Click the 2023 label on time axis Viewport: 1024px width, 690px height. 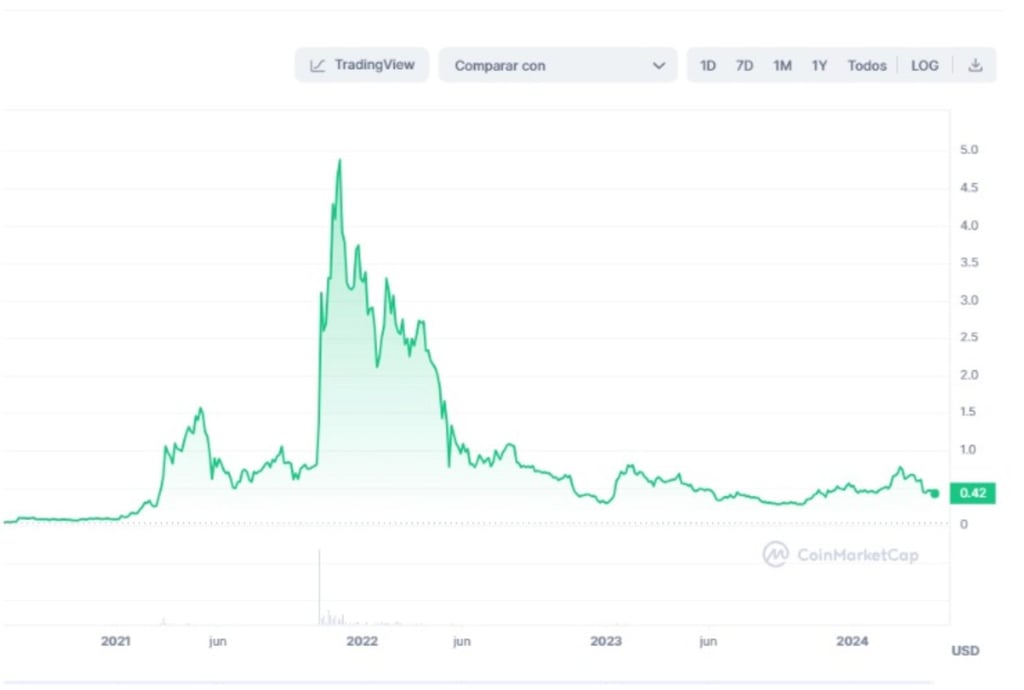point(606,641)
